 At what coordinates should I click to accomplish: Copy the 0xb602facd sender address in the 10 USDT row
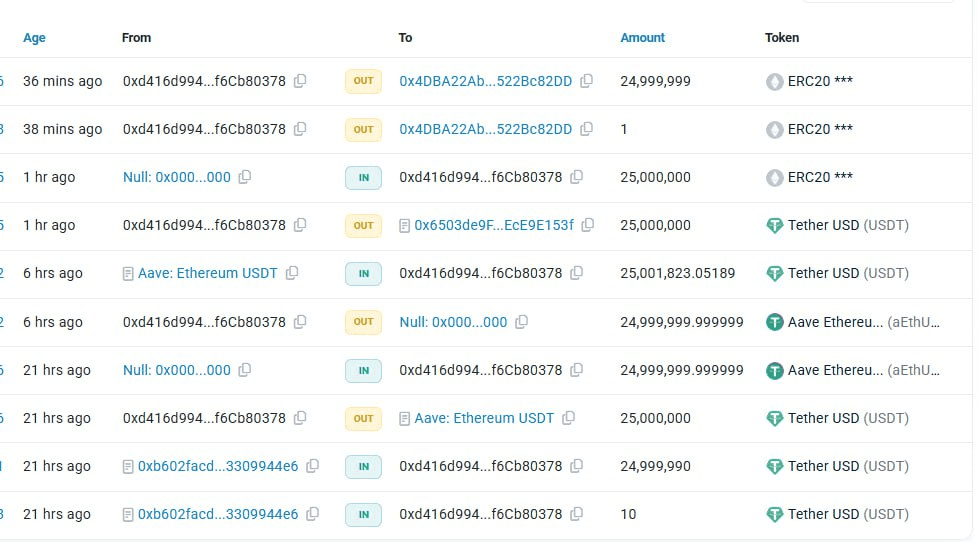pos(312,514)
